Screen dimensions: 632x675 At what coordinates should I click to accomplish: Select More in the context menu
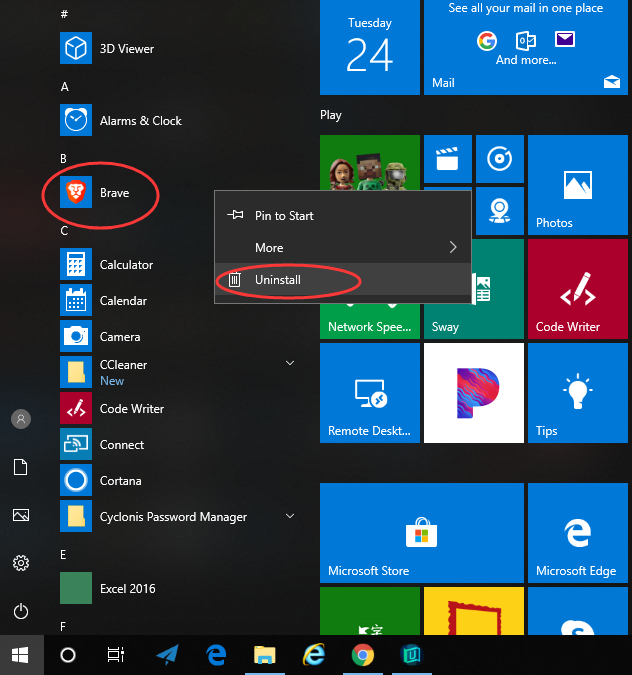(x=343, y=247)
